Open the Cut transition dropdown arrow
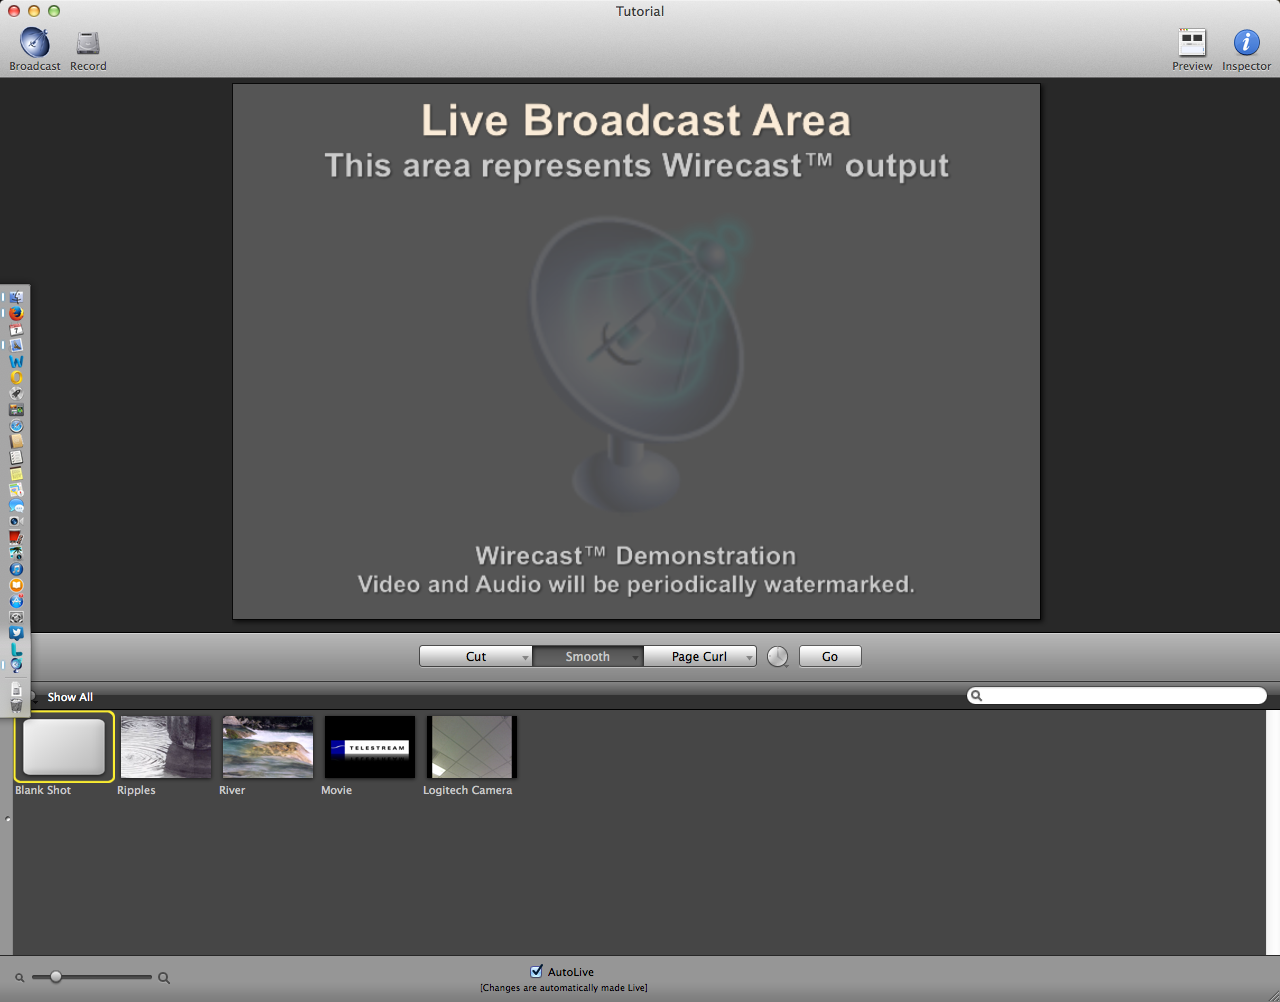1280x1002 pixels. click(x=526, y=656)
